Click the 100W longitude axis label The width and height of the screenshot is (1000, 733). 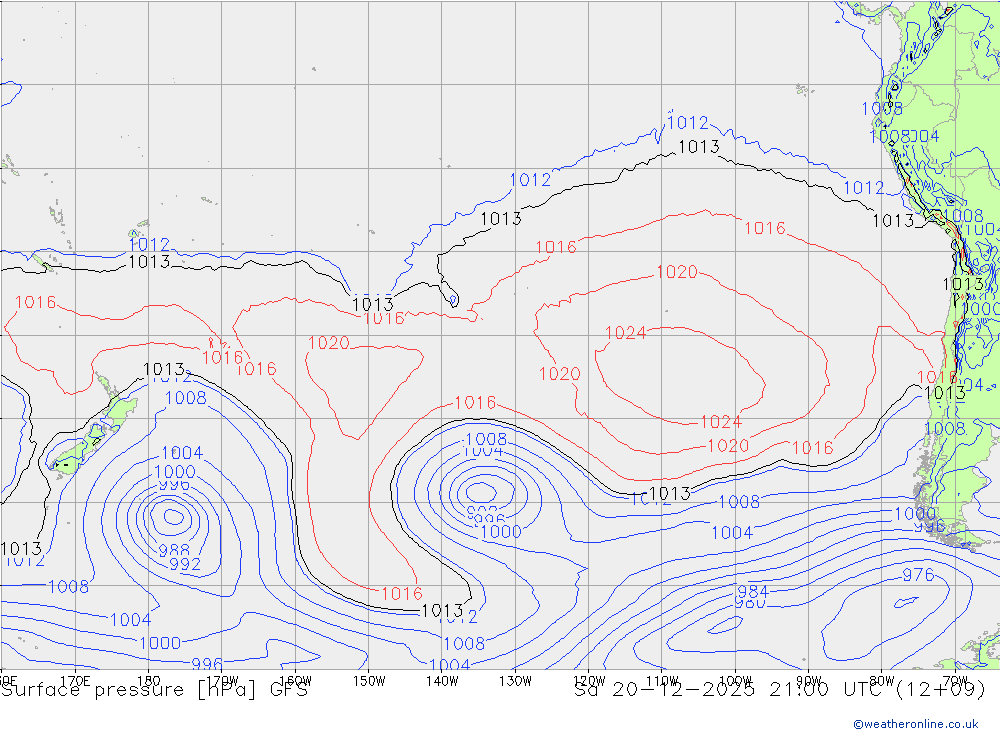[x=735, y=681]
